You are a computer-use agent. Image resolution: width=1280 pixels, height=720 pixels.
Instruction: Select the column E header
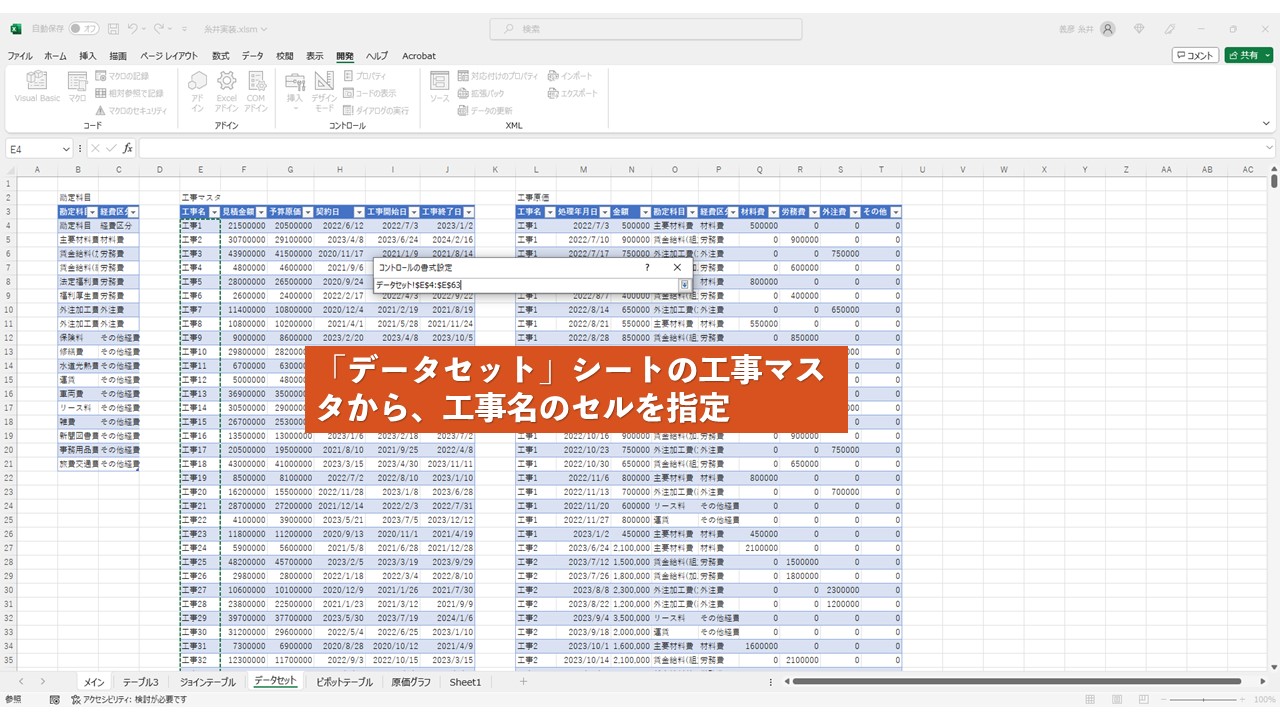point(200,170)
